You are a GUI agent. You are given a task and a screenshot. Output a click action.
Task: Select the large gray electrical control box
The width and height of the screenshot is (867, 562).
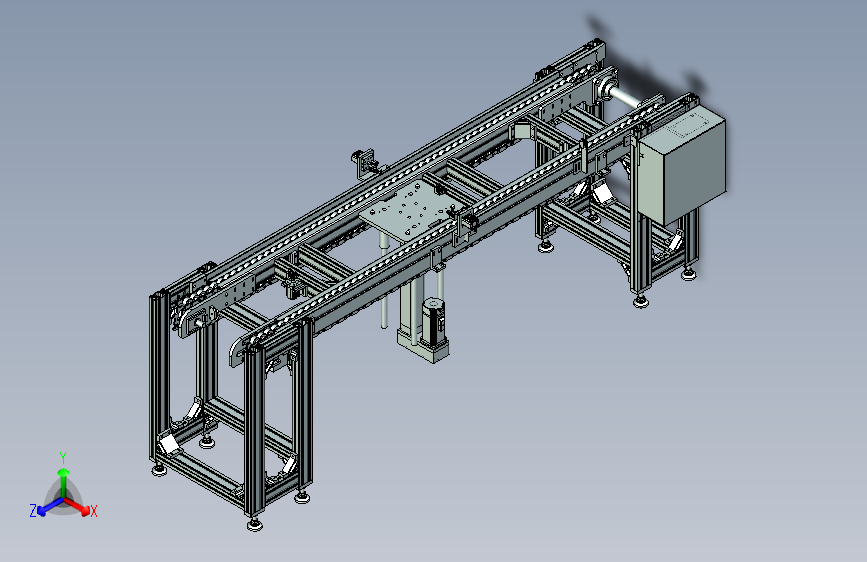(682, 166)
